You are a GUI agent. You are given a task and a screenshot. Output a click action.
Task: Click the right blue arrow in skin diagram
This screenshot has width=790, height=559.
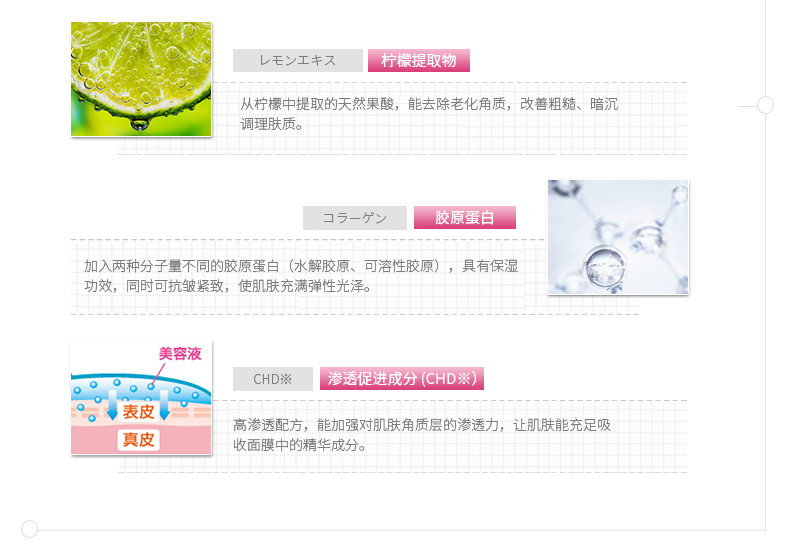164,404
